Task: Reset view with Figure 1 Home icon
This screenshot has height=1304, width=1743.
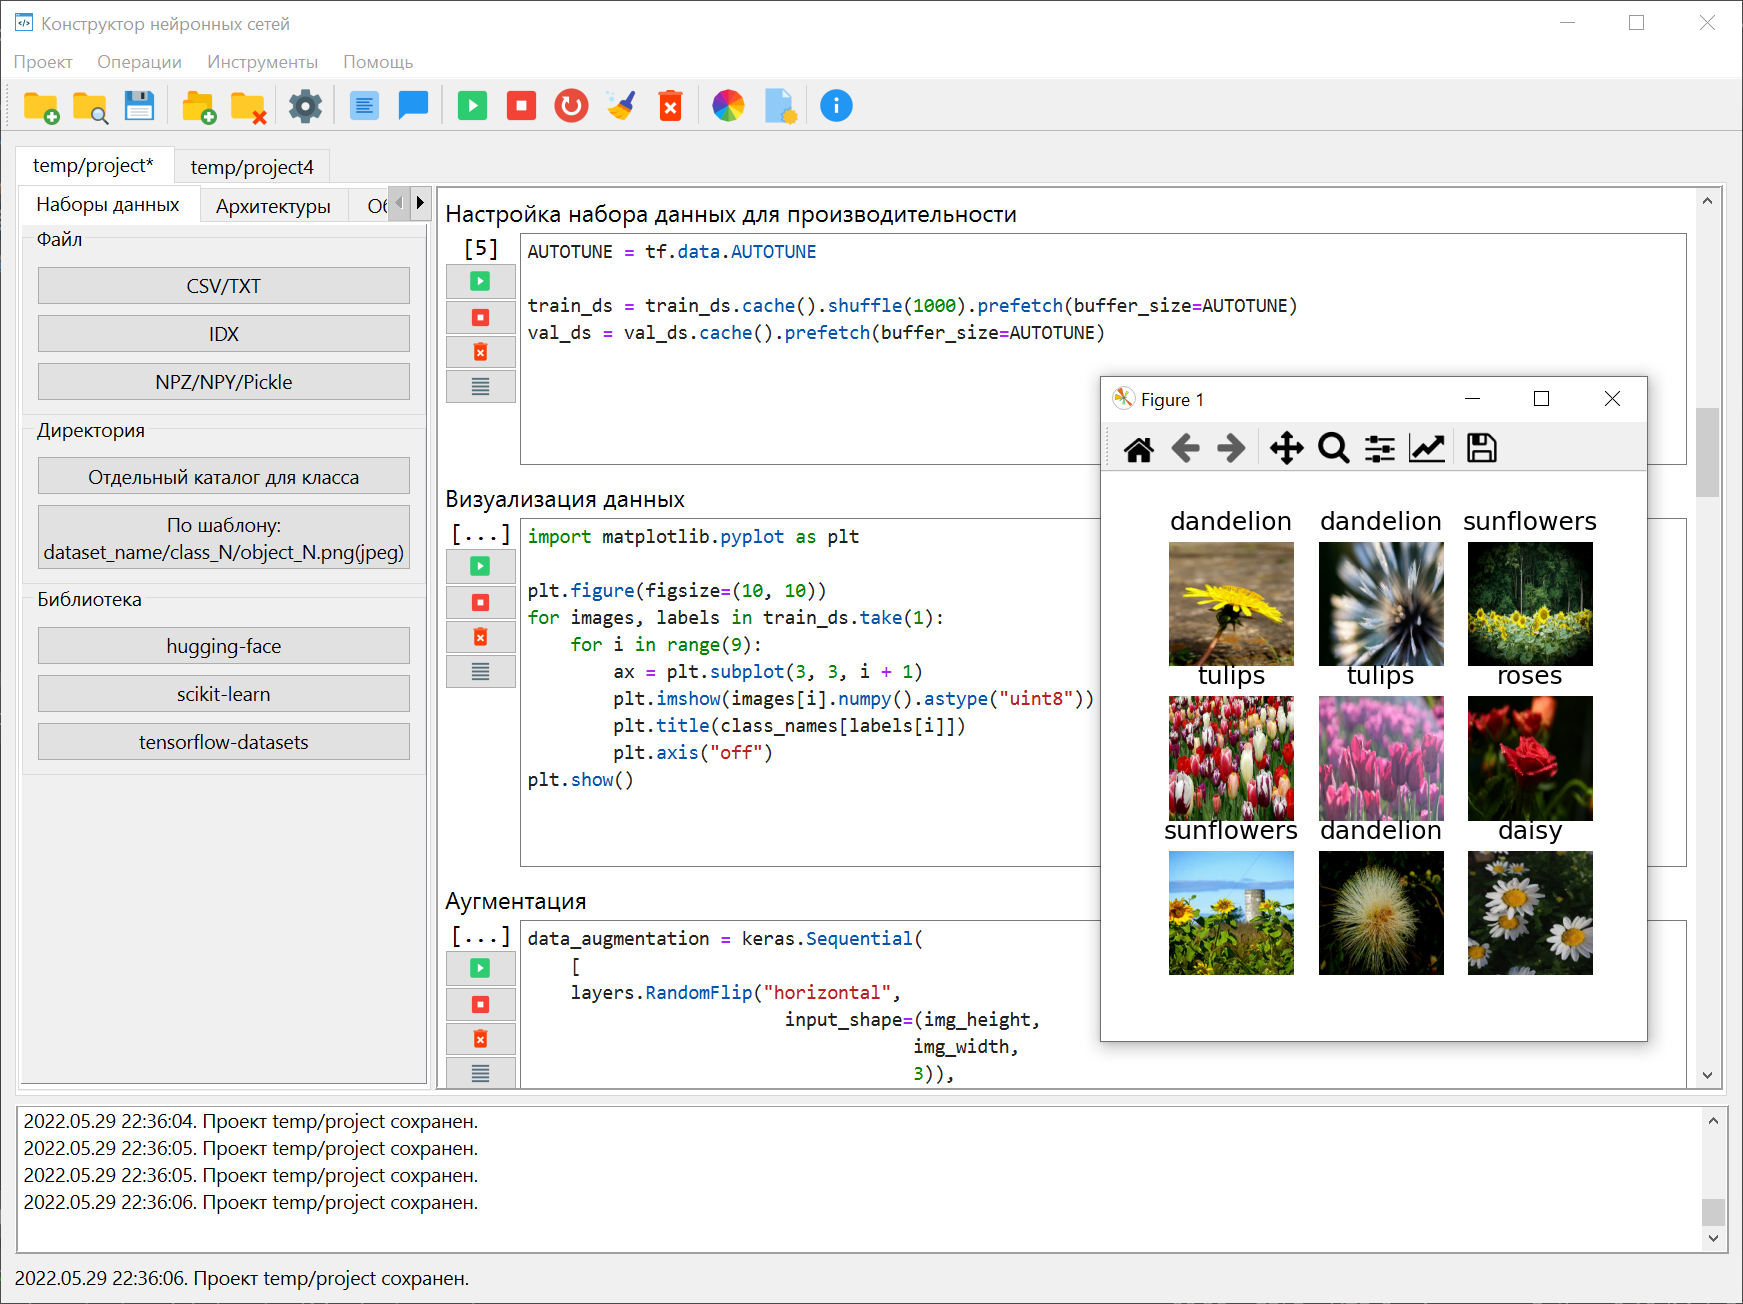Action: click(1138, 449)
